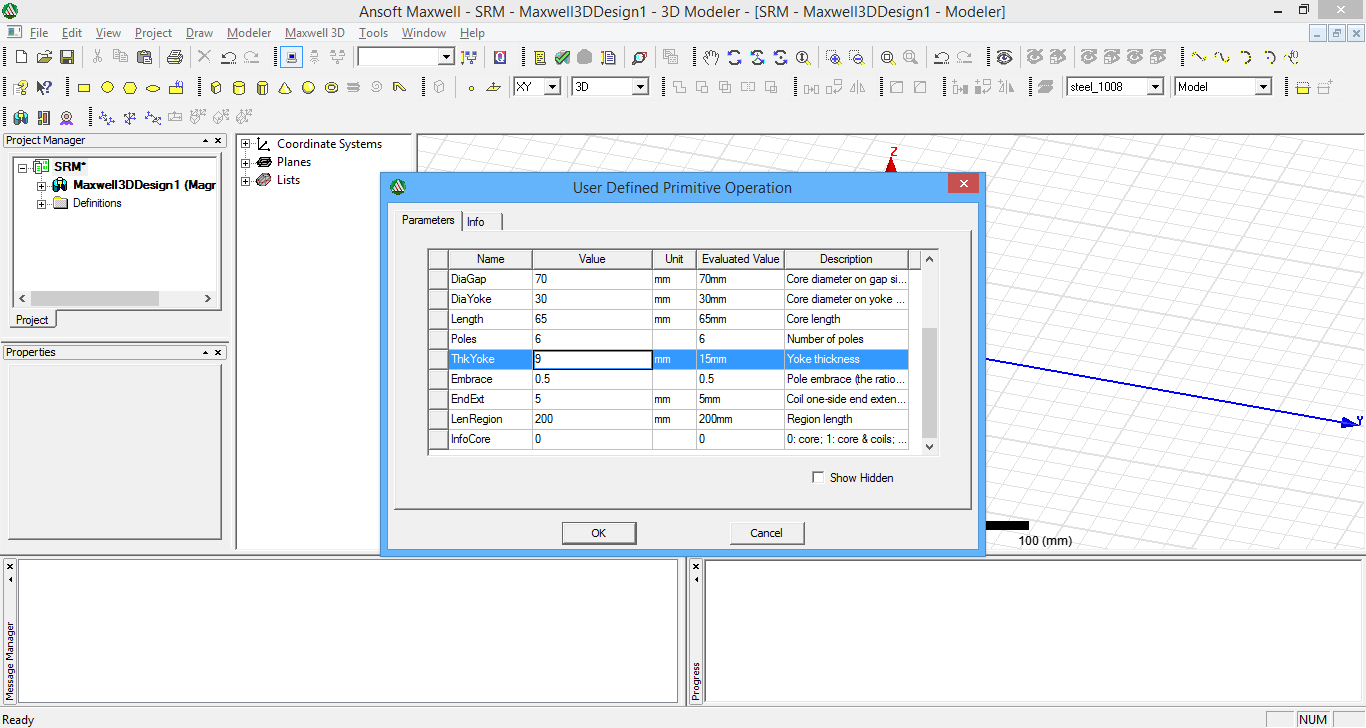Click OK in User Defined Primitive dialog

[598, 533]
